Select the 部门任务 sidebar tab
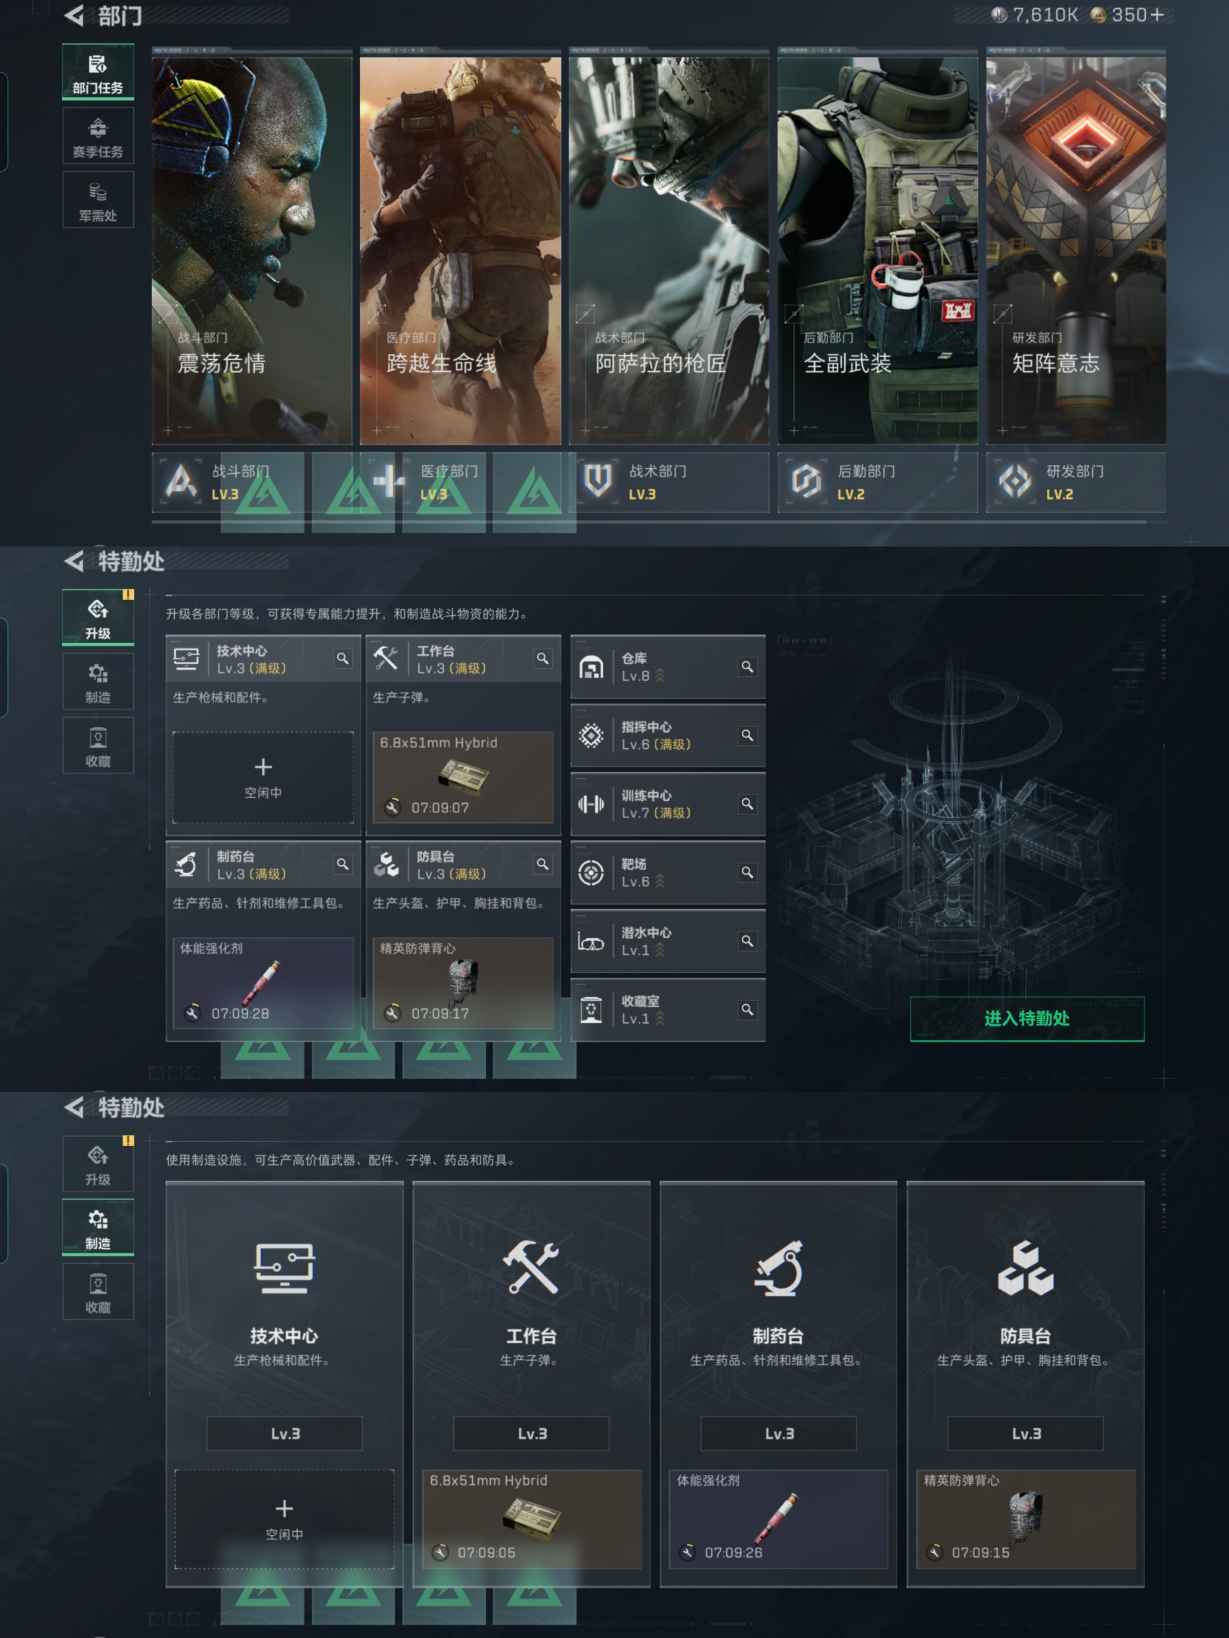Image resolution: width=1229 pixels, height=1638 pixels. coord(98,74)
